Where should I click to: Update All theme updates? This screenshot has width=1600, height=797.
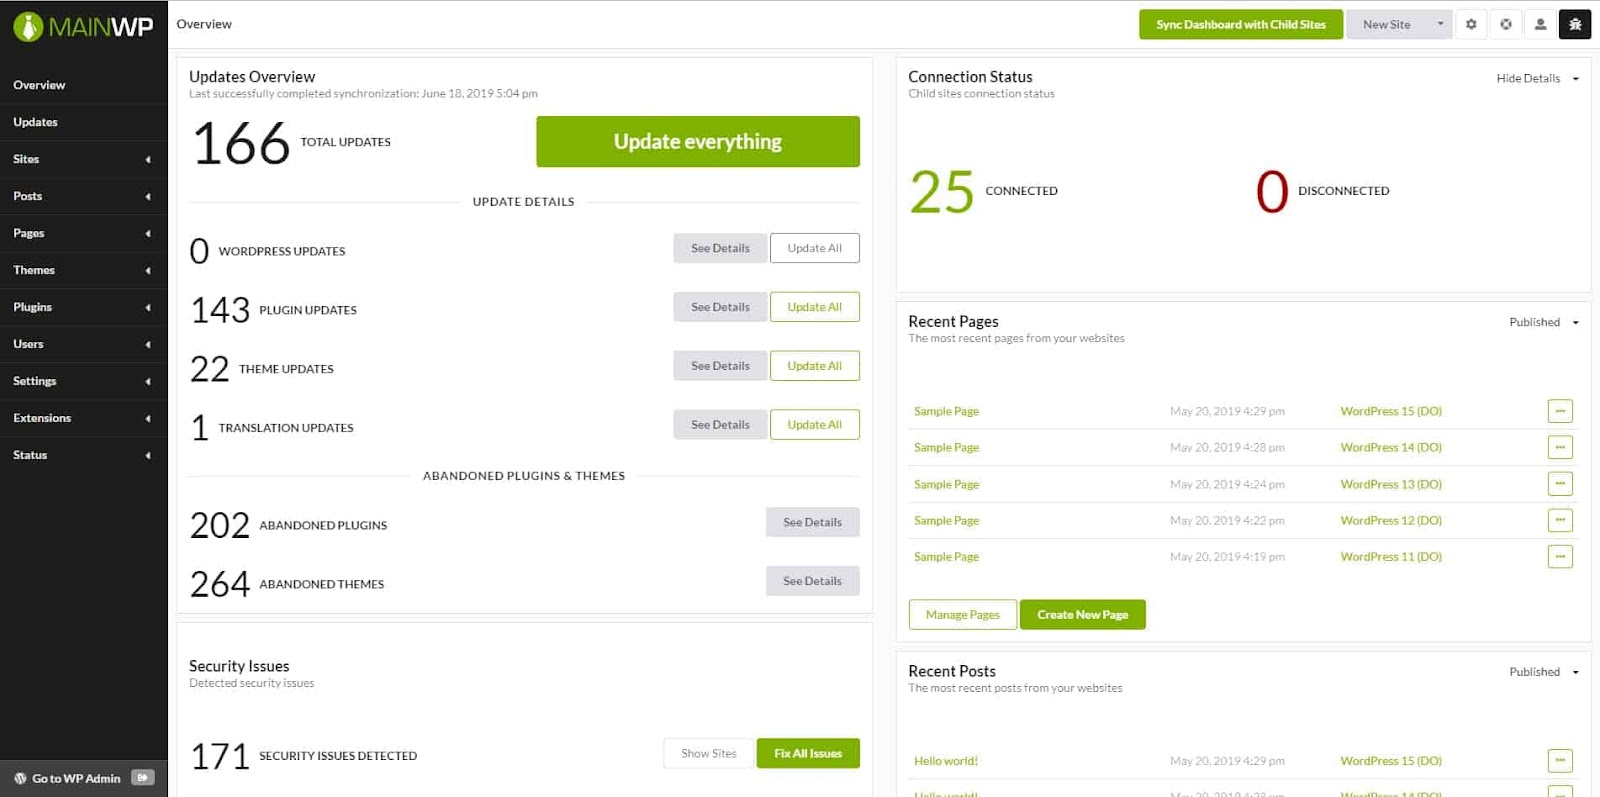(x=814, y=366)
